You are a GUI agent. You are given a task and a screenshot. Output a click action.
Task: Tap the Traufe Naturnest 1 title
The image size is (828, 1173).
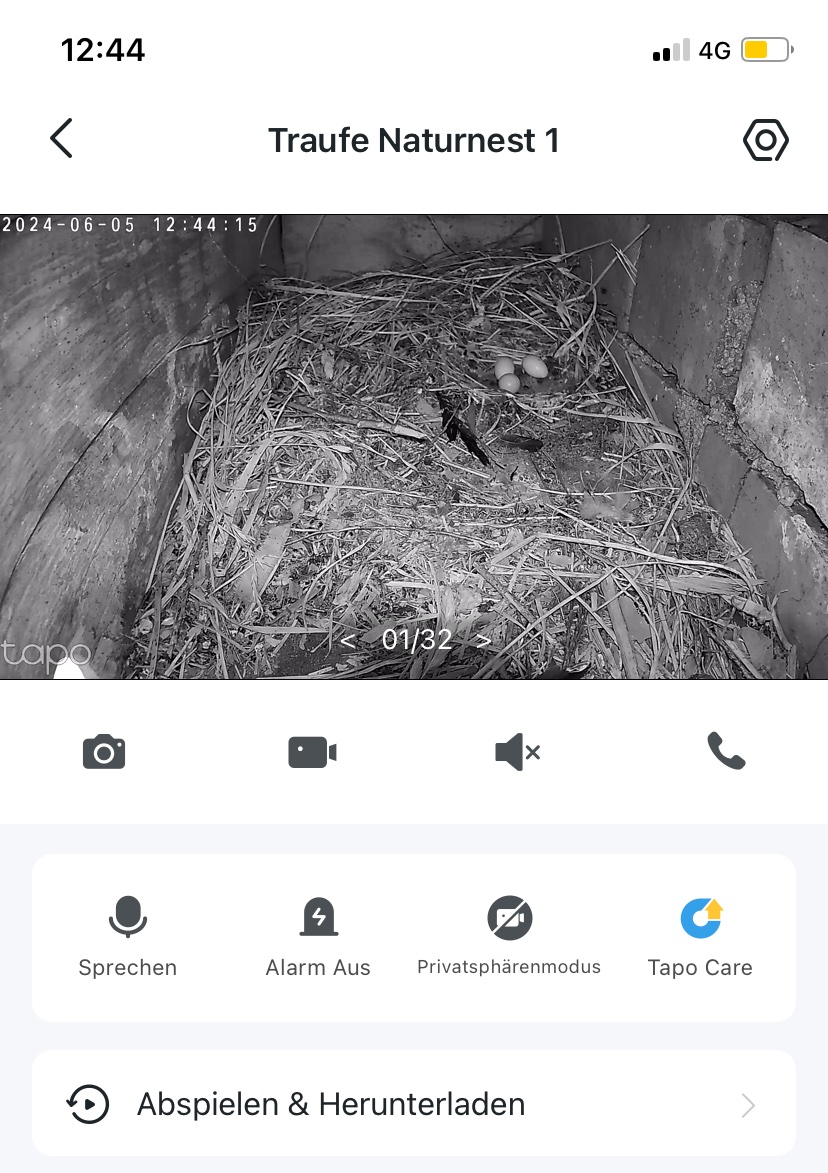coord(414,140)
